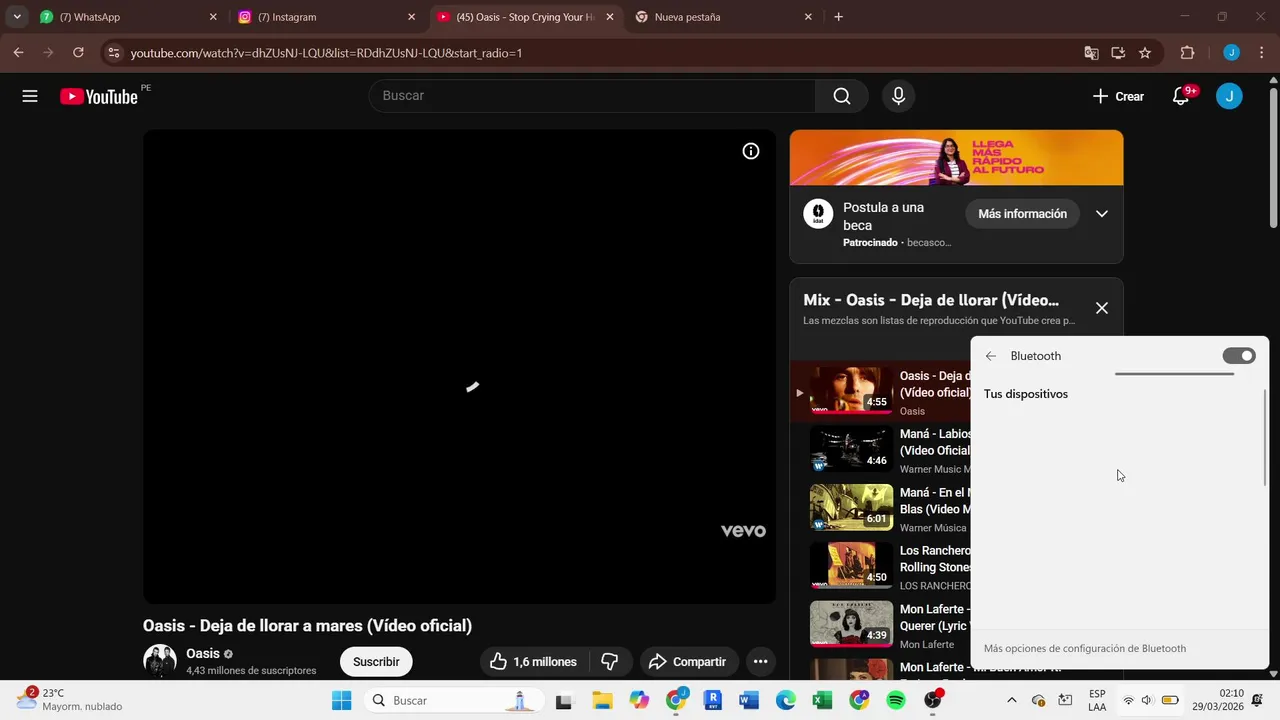Open network, volume and battery quick settings
This screenshot has width=1280, height=720.
(x=1149, y=700)
